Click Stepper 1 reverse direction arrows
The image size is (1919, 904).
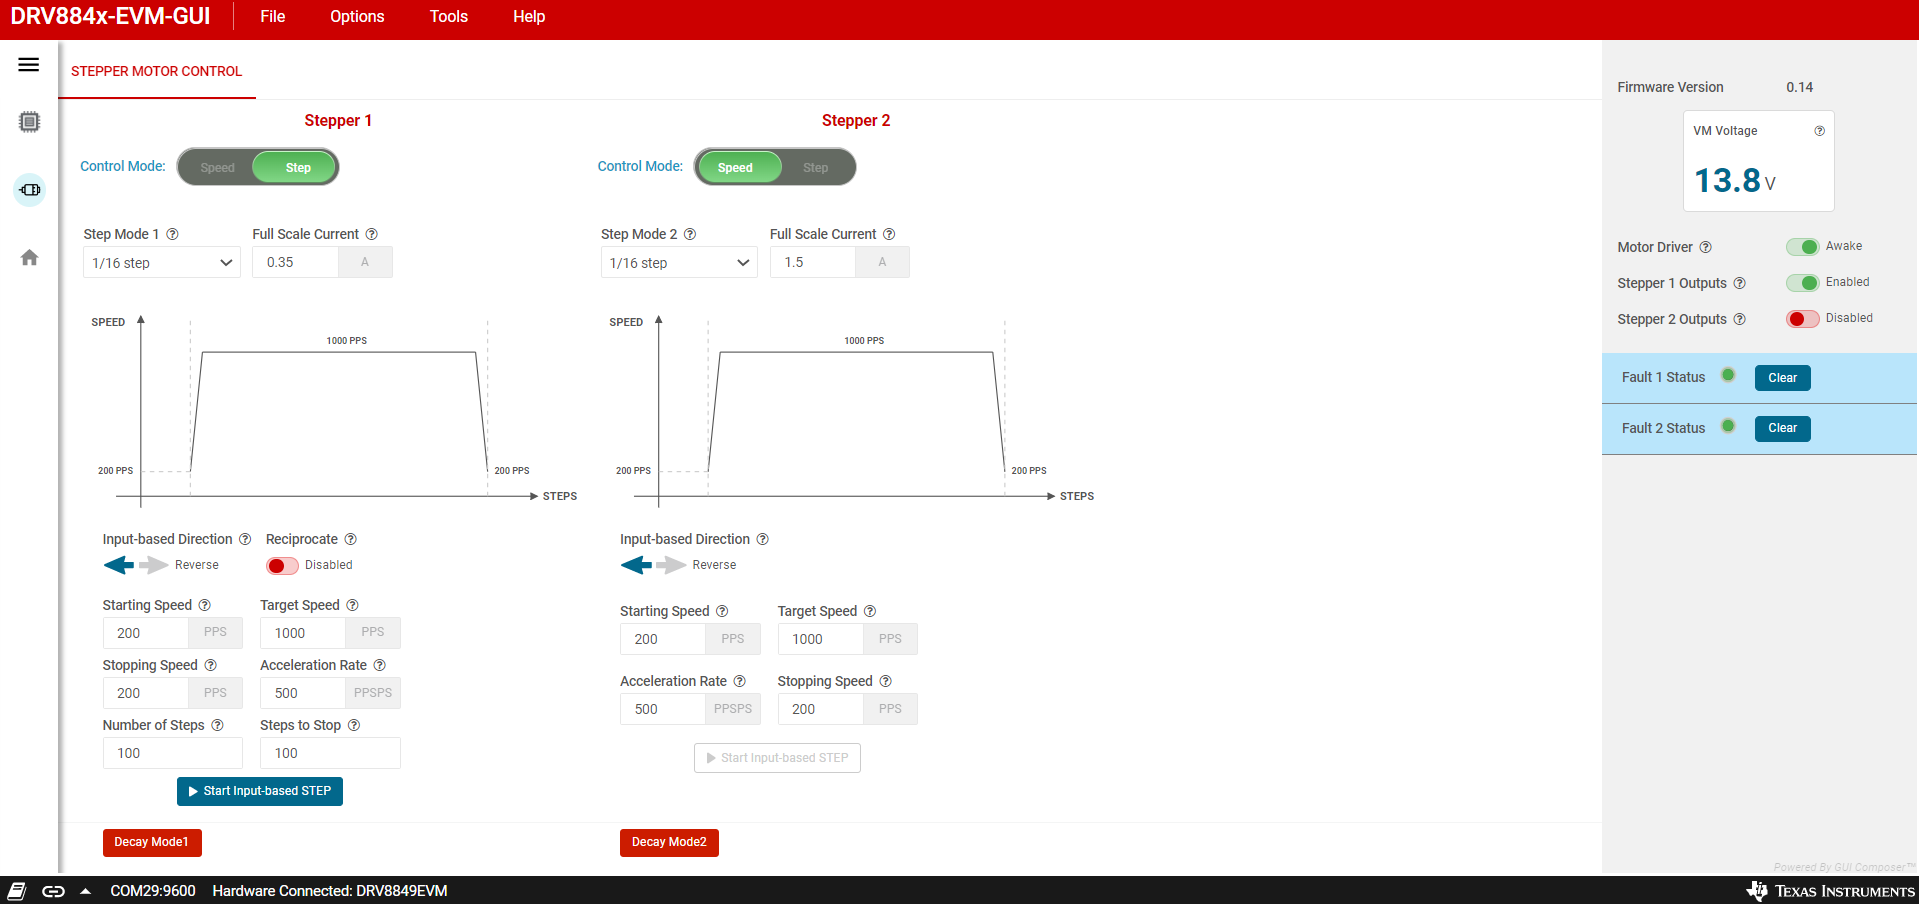tap(135, 566)
